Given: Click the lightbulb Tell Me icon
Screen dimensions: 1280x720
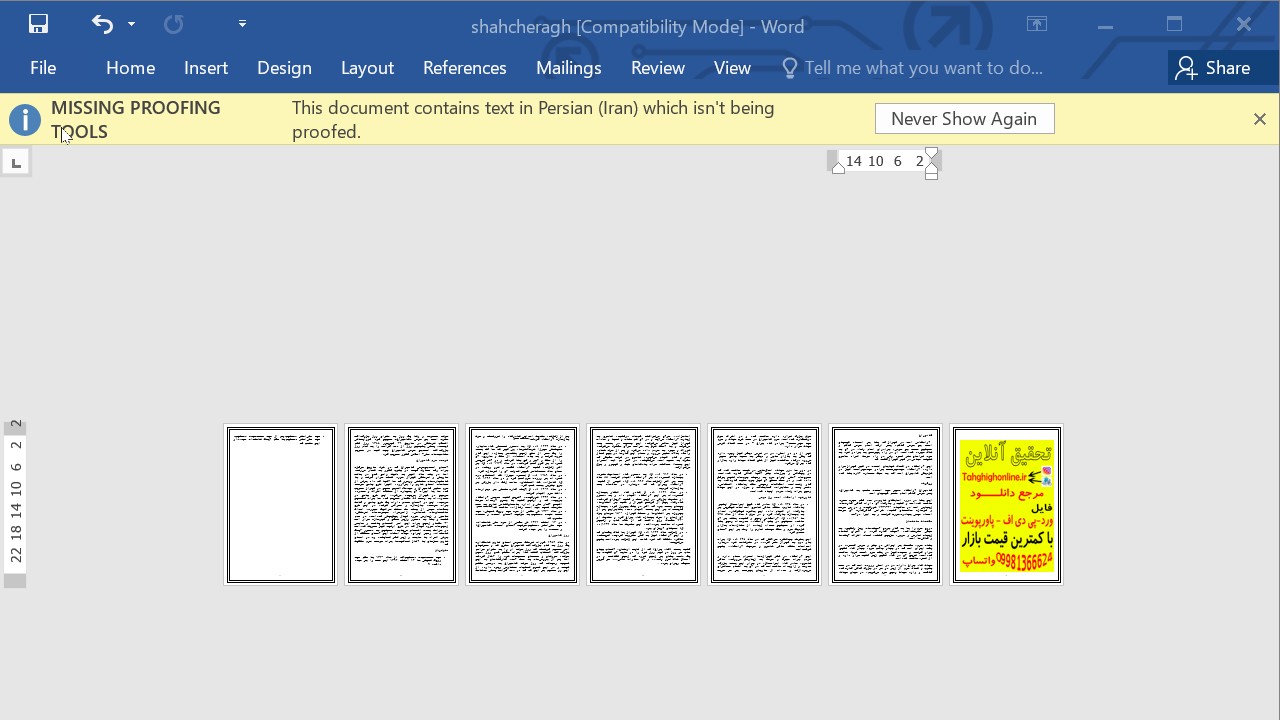Looking at the screenshot, I should click(789, 68).
